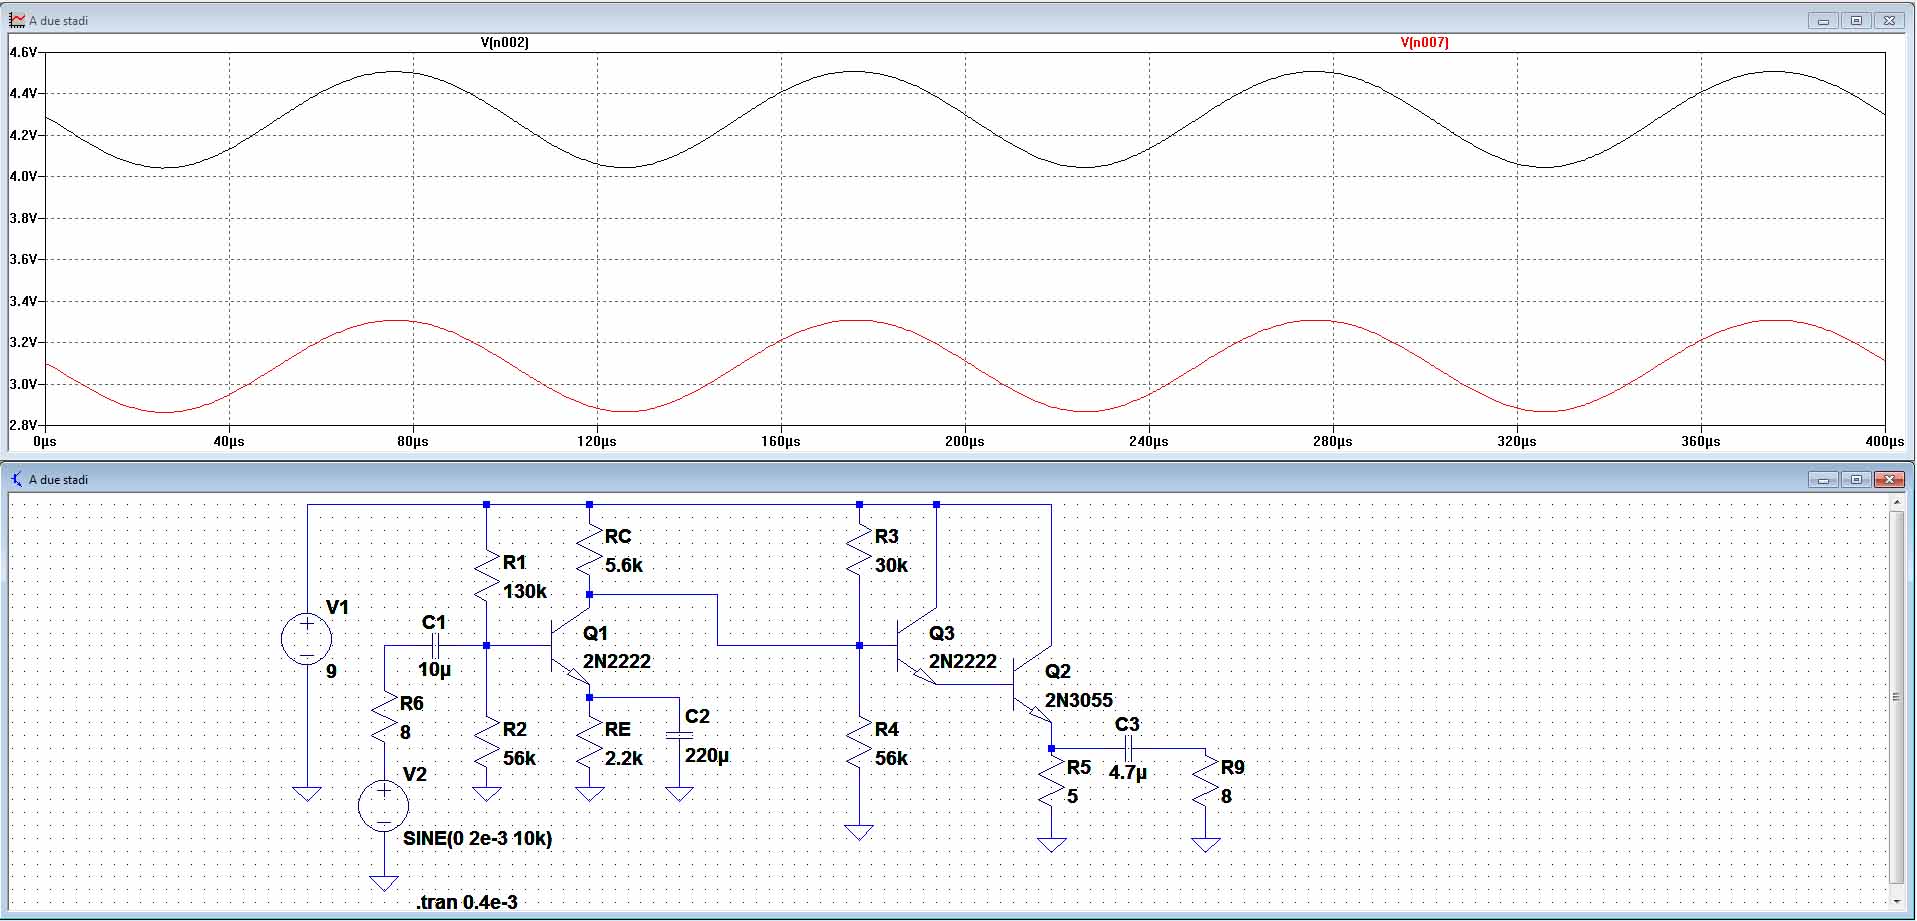This screenshot has height=921, width=1917.
Task: Select the V2 sine source symbol
Action: pyautogui.click(x=383, y=805)
